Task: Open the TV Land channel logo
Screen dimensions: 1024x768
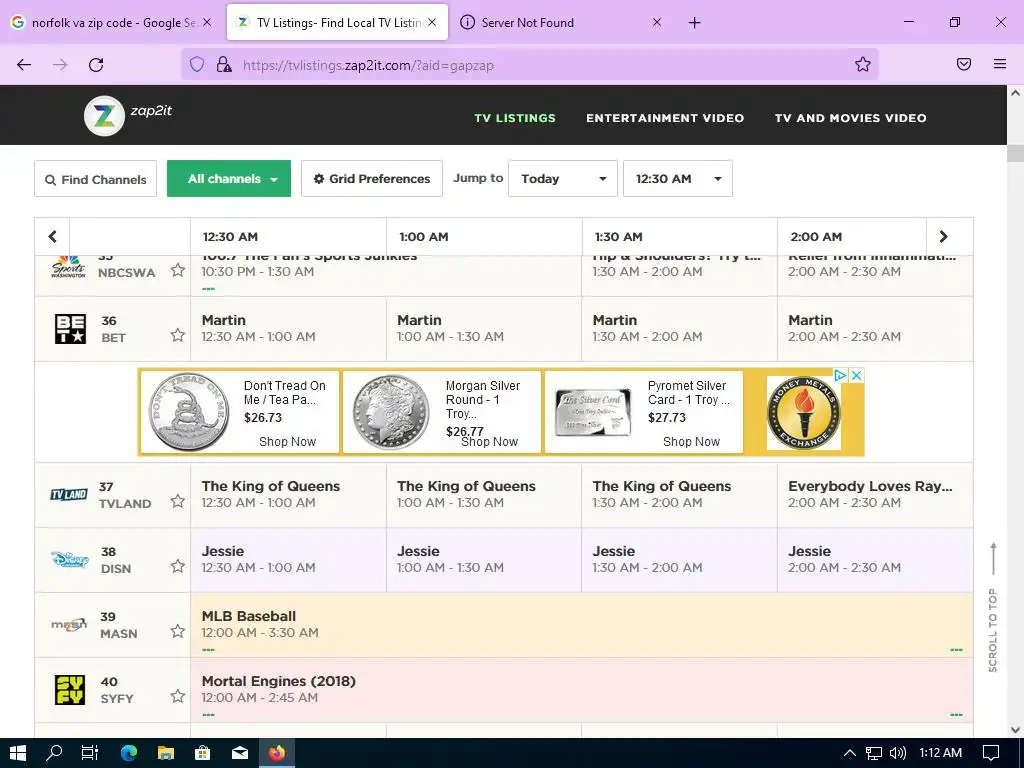Action: coord(69,494)
